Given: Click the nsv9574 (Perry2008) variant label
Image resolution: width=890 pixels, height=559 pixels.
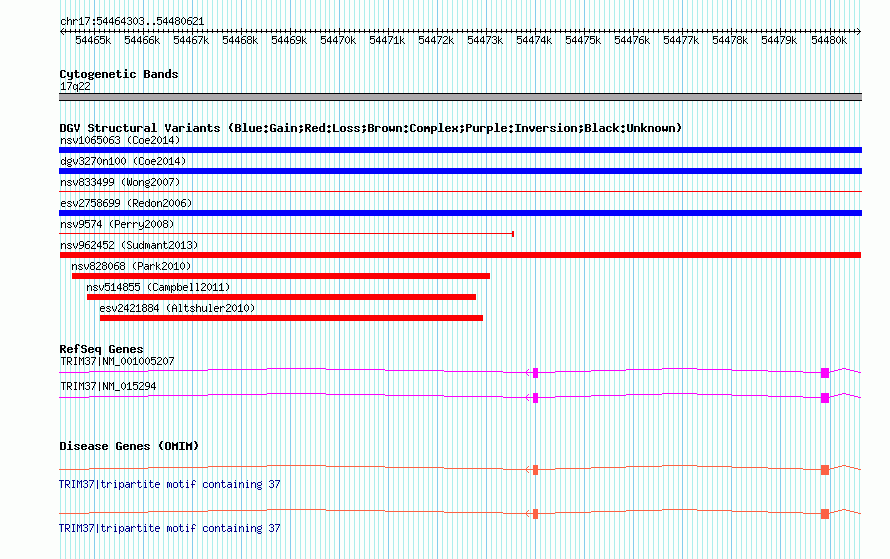Looking at the screenshot, I should click(117, 224).
